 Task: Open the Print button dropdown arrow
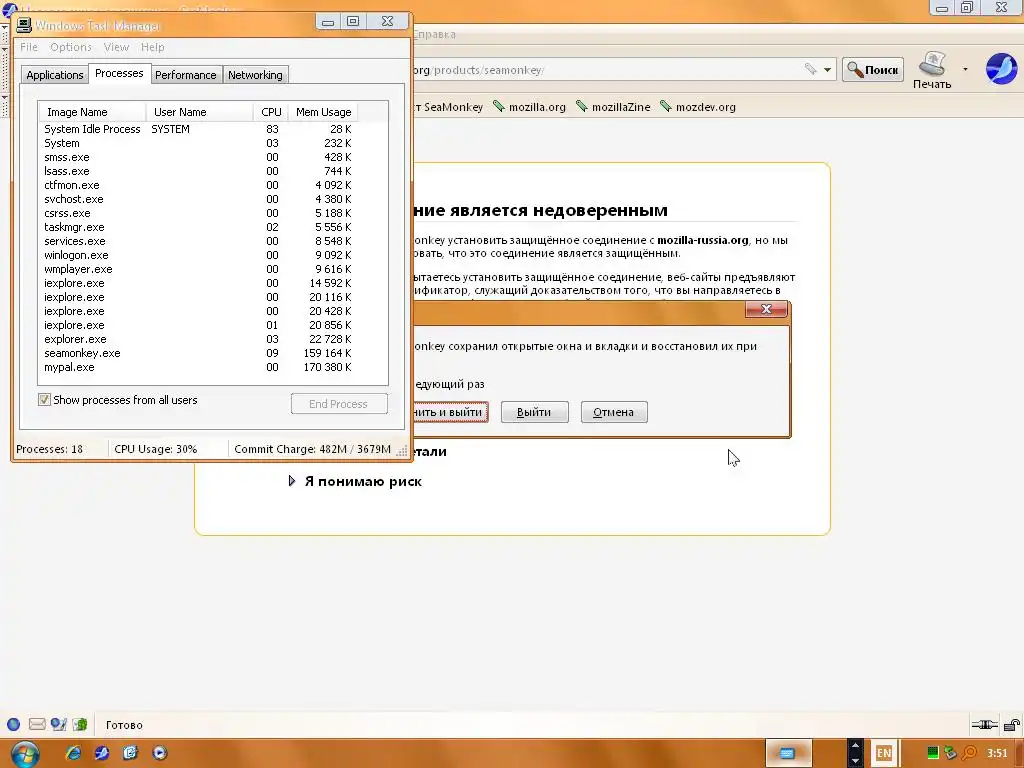tap(965, 69)
